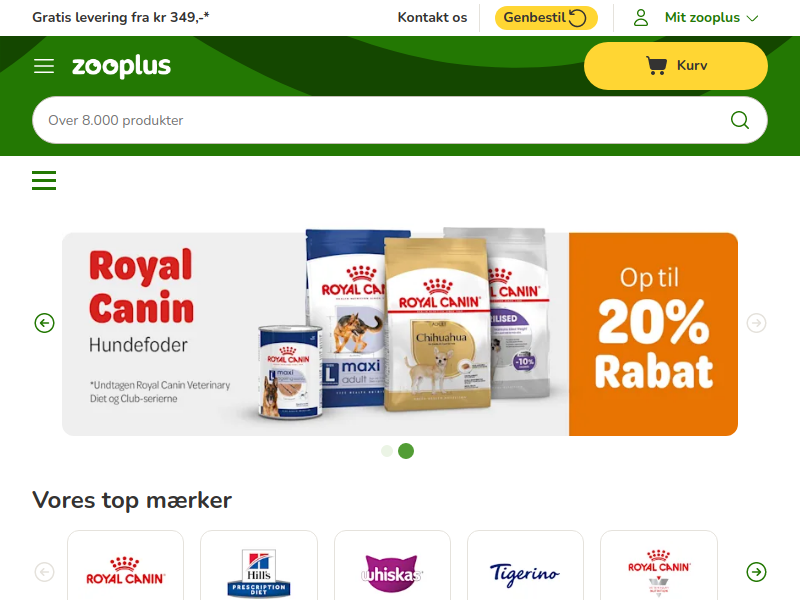Open the white hamburger menu beside zooplus logo
This screenshot has height=600, width=800.
[44, 66]
